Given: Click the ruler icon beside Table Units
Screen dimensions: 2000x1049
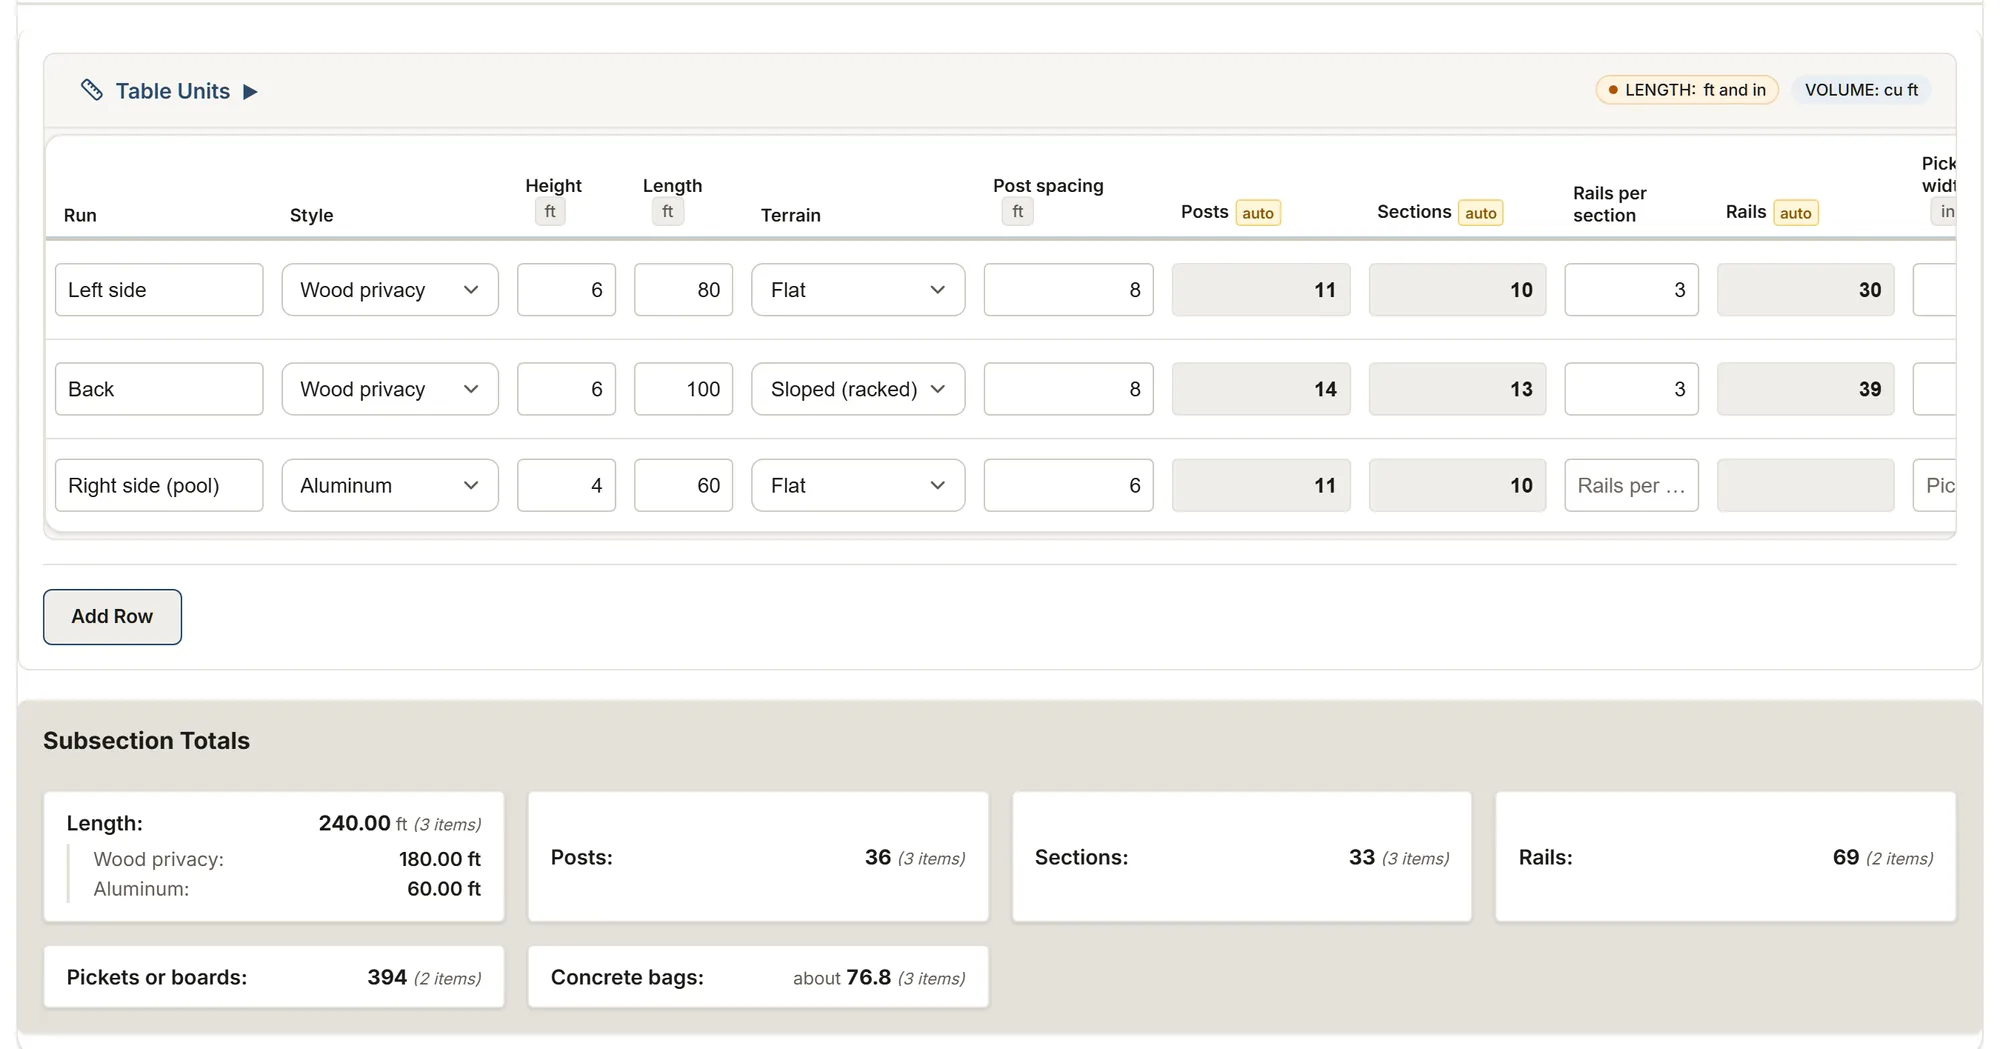Looking at the screenshot, I should coord(92,90).
